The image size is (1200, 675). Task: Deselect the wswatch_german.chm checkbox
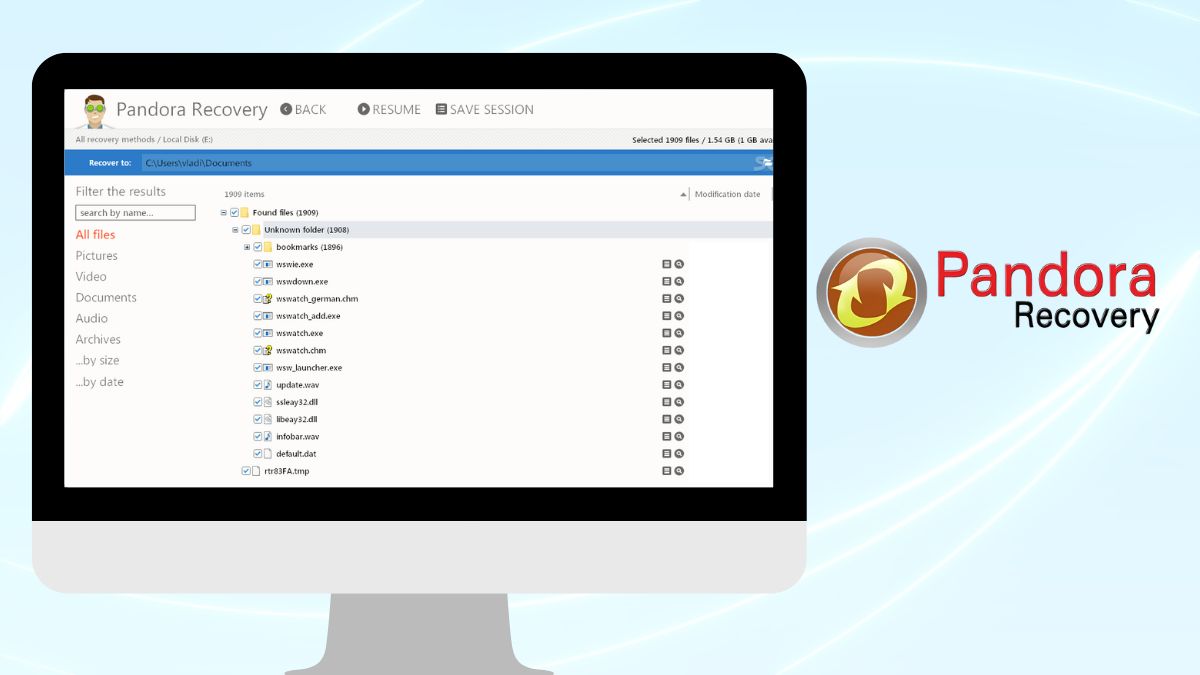[257, 299]
